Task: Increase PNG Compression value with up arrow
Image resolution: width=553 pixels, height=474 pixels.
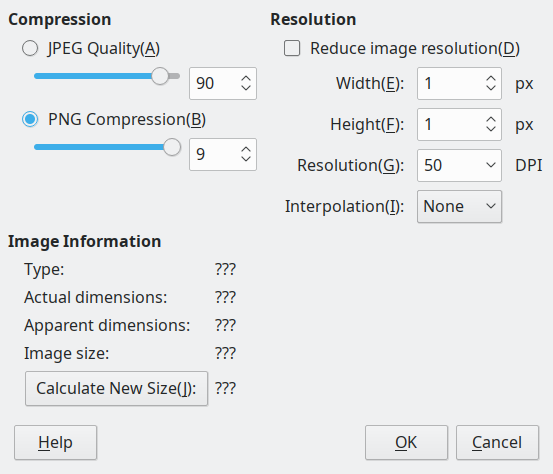Action: 246,150
